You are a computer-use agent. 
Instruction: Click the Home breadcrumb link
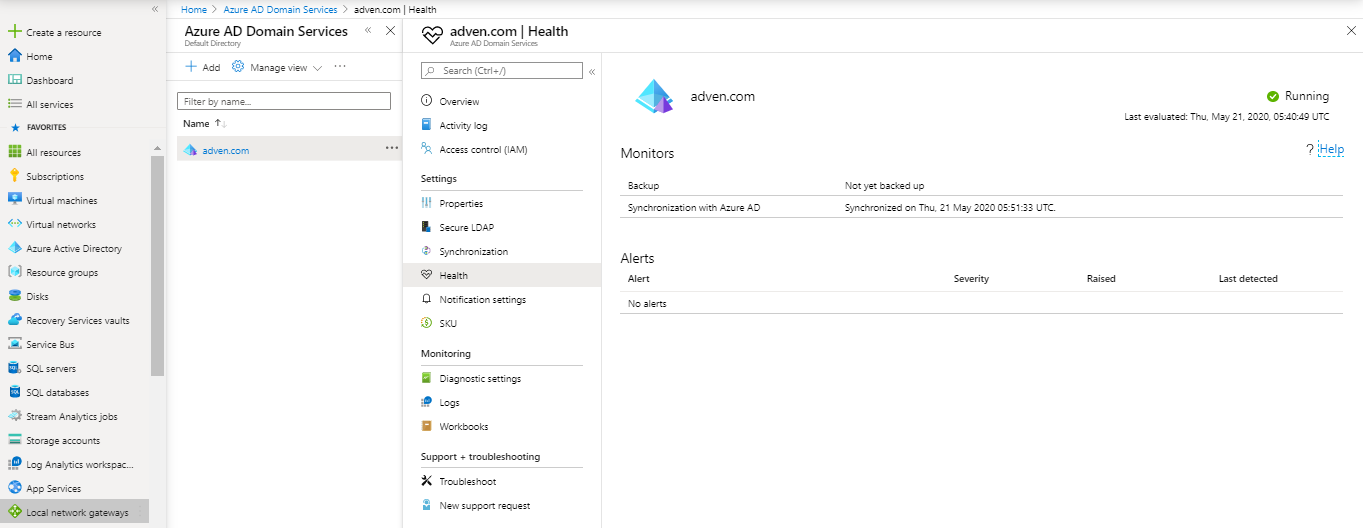[194, 9]
